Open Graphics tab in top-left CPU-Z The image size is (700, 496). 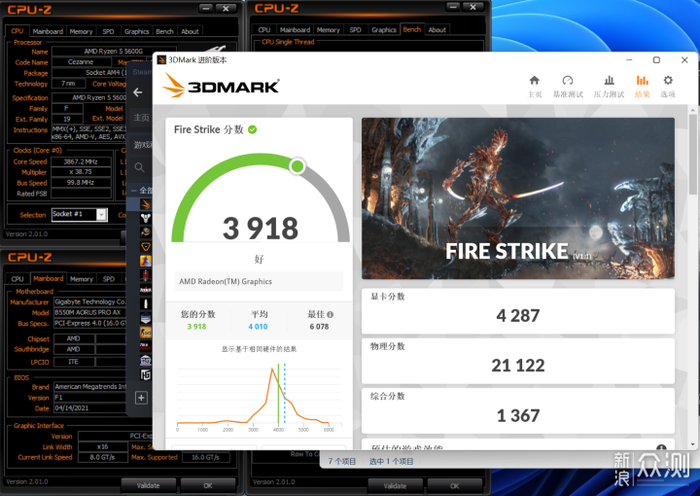137,31
